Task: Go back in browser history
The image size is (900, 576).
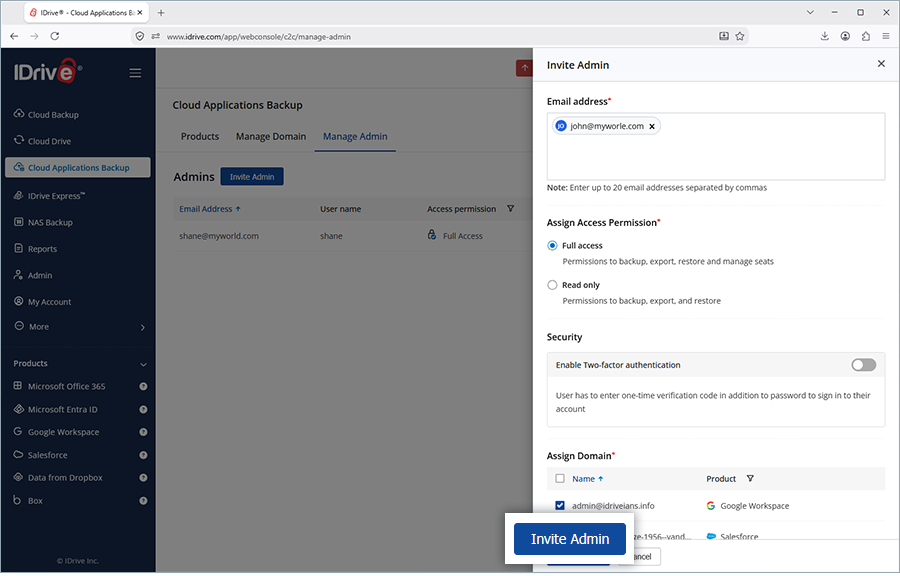Action: point(14,36)
